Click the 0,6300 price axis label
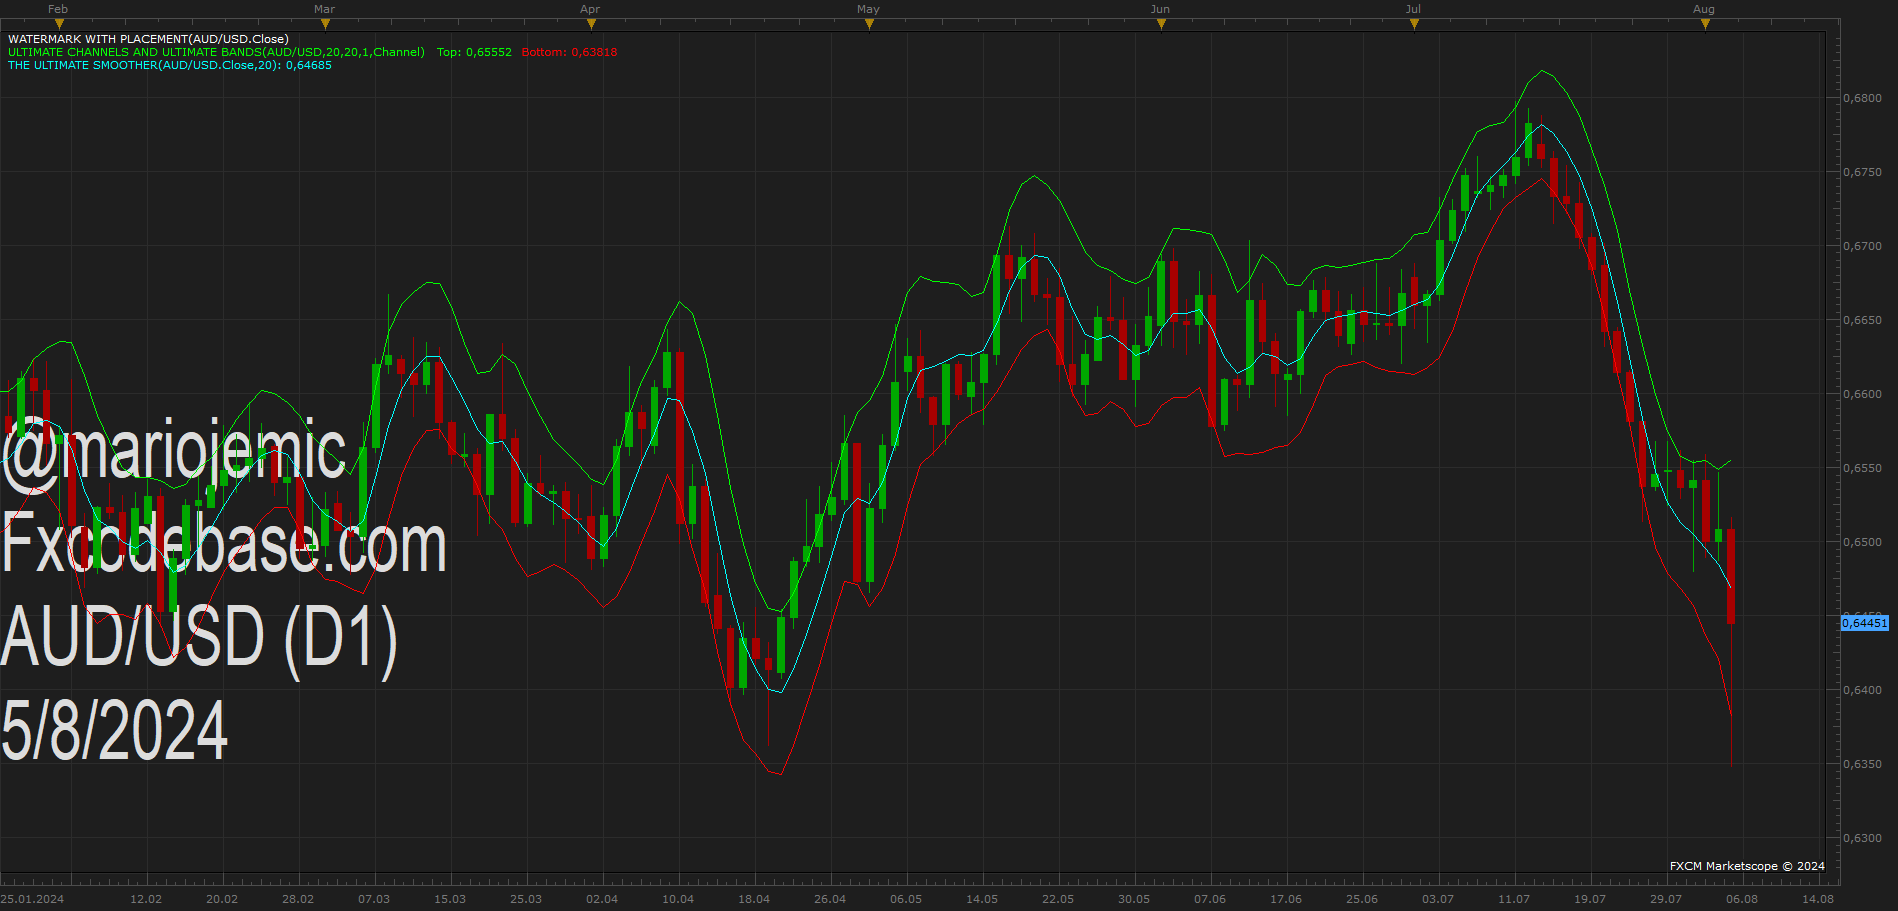The height and width of the screenshot is (911, 1898). pyautogui.click(x=1863, y=838)
